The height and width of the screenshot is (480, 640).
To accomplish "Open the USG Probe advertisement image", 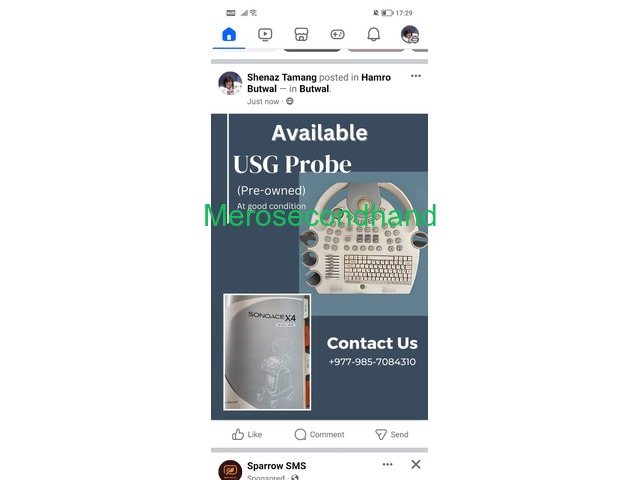I will click(319, 267).
